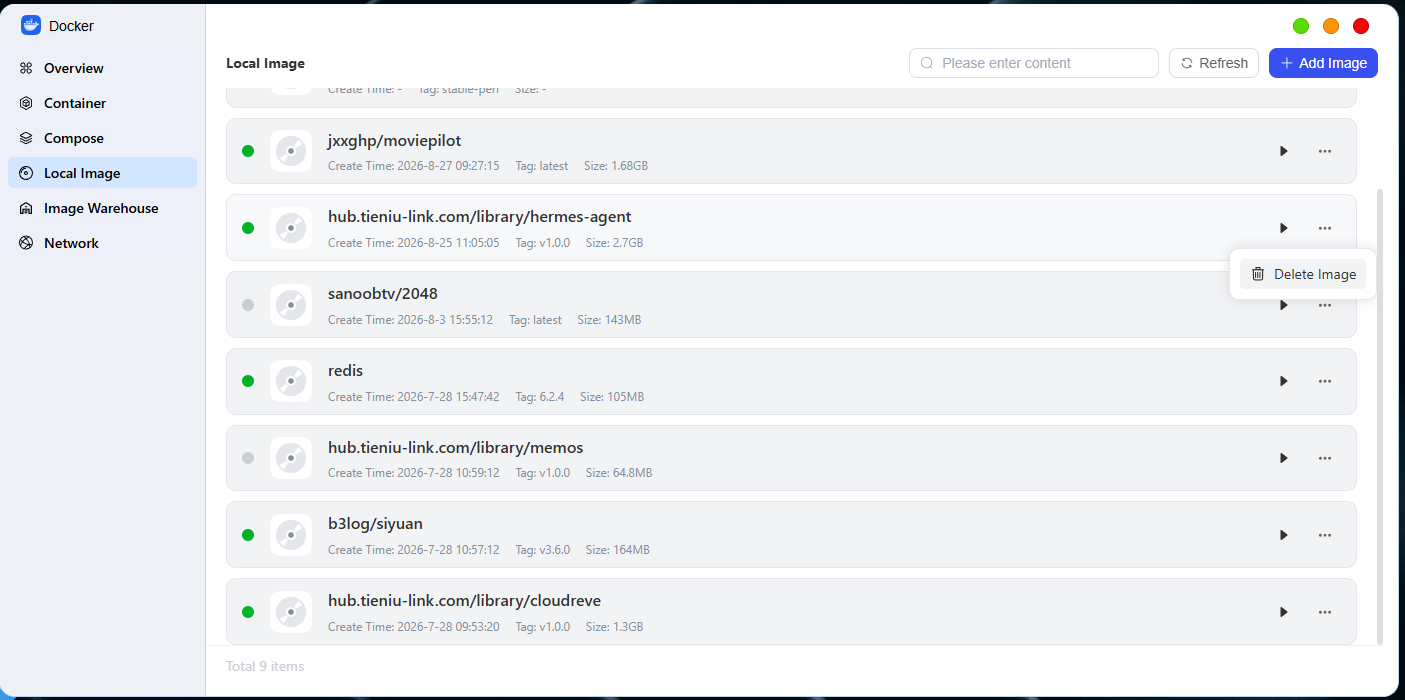The width and height of the screenshot is (1405, 700).
Task: Click the disc icon of redis image
Action: [291, 381]
